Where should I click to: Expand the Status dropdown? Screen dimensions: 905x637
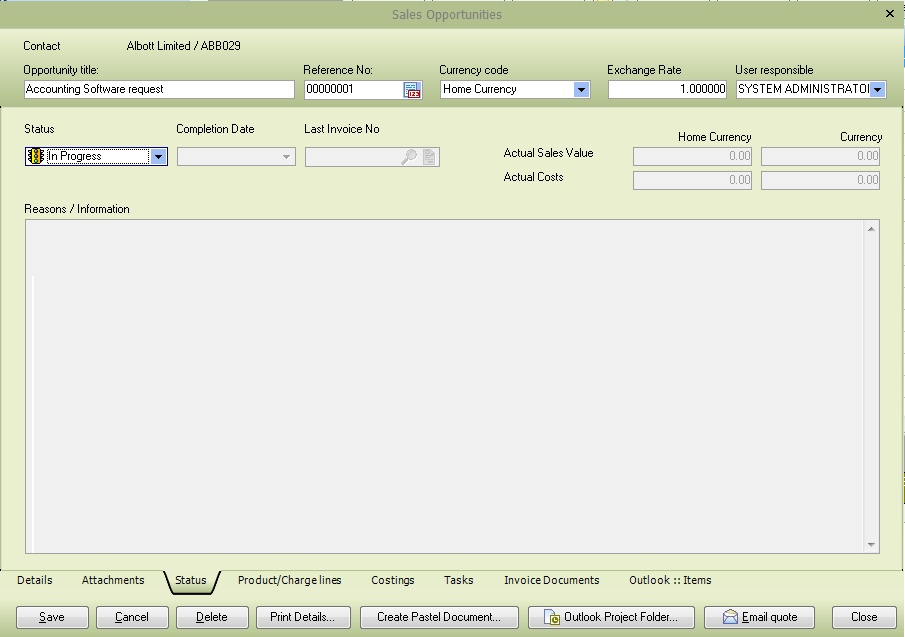pos(158,156)
